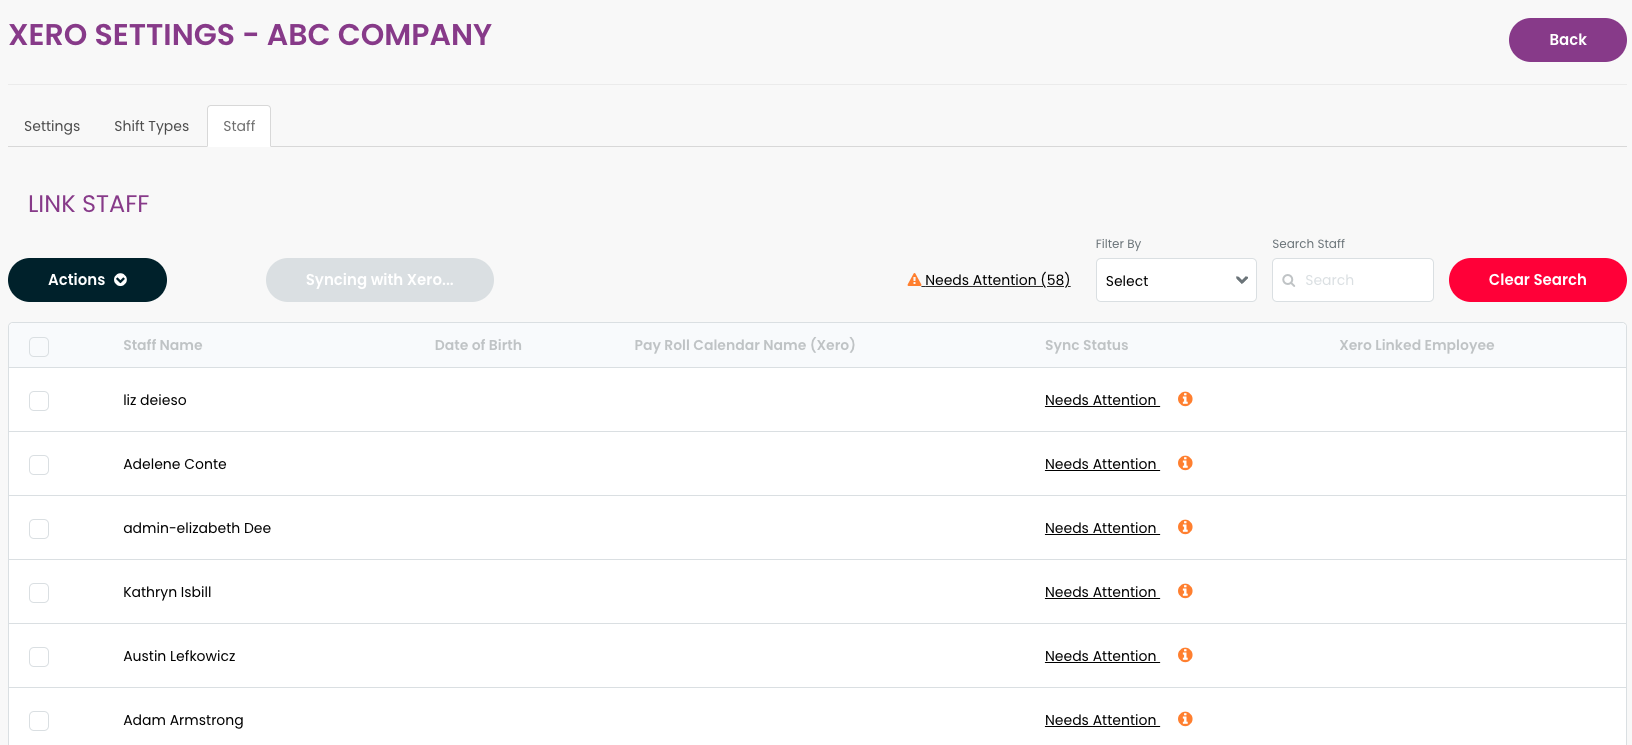The width and height of the screenshot is (1632, 745).
Task: Open the Filter By select dropdown
Action: click(1176, 280)
